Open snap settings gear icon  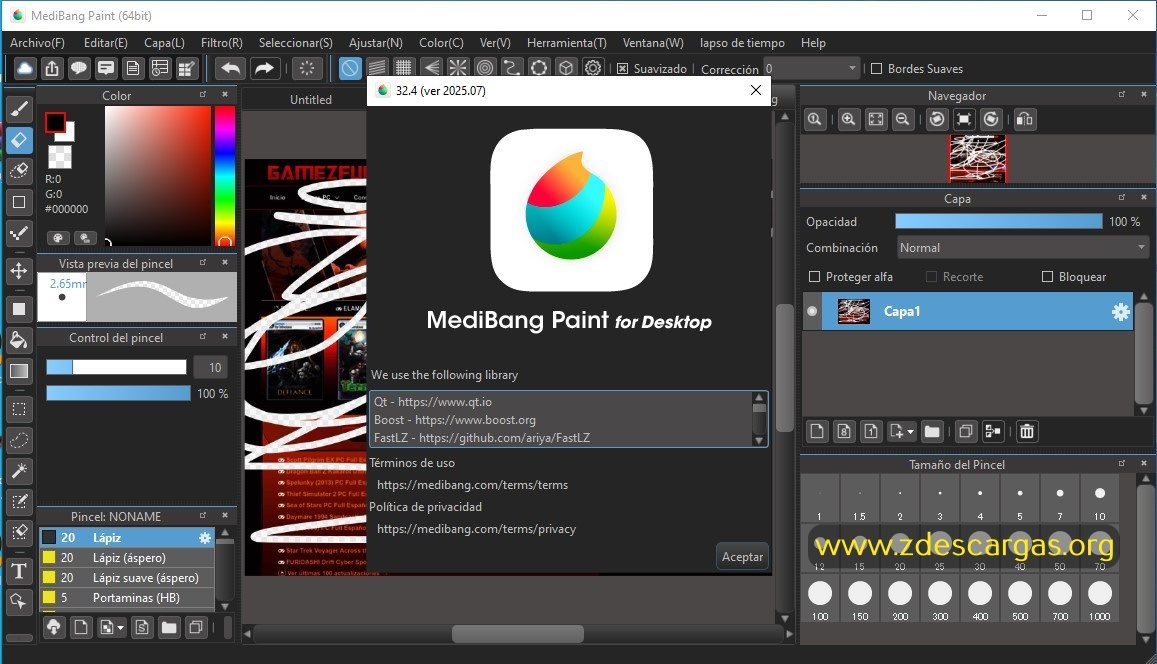pyautogui.click(x=593, y=69)
